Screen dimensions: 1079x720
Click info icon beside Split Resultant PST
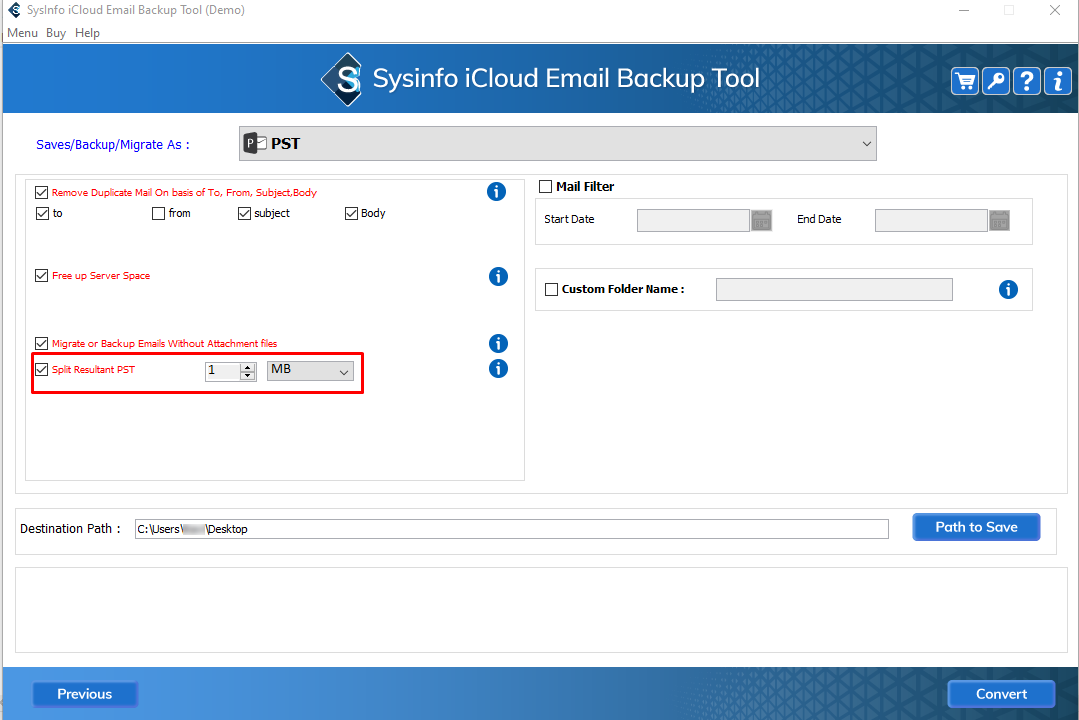[x=498, y=369]
